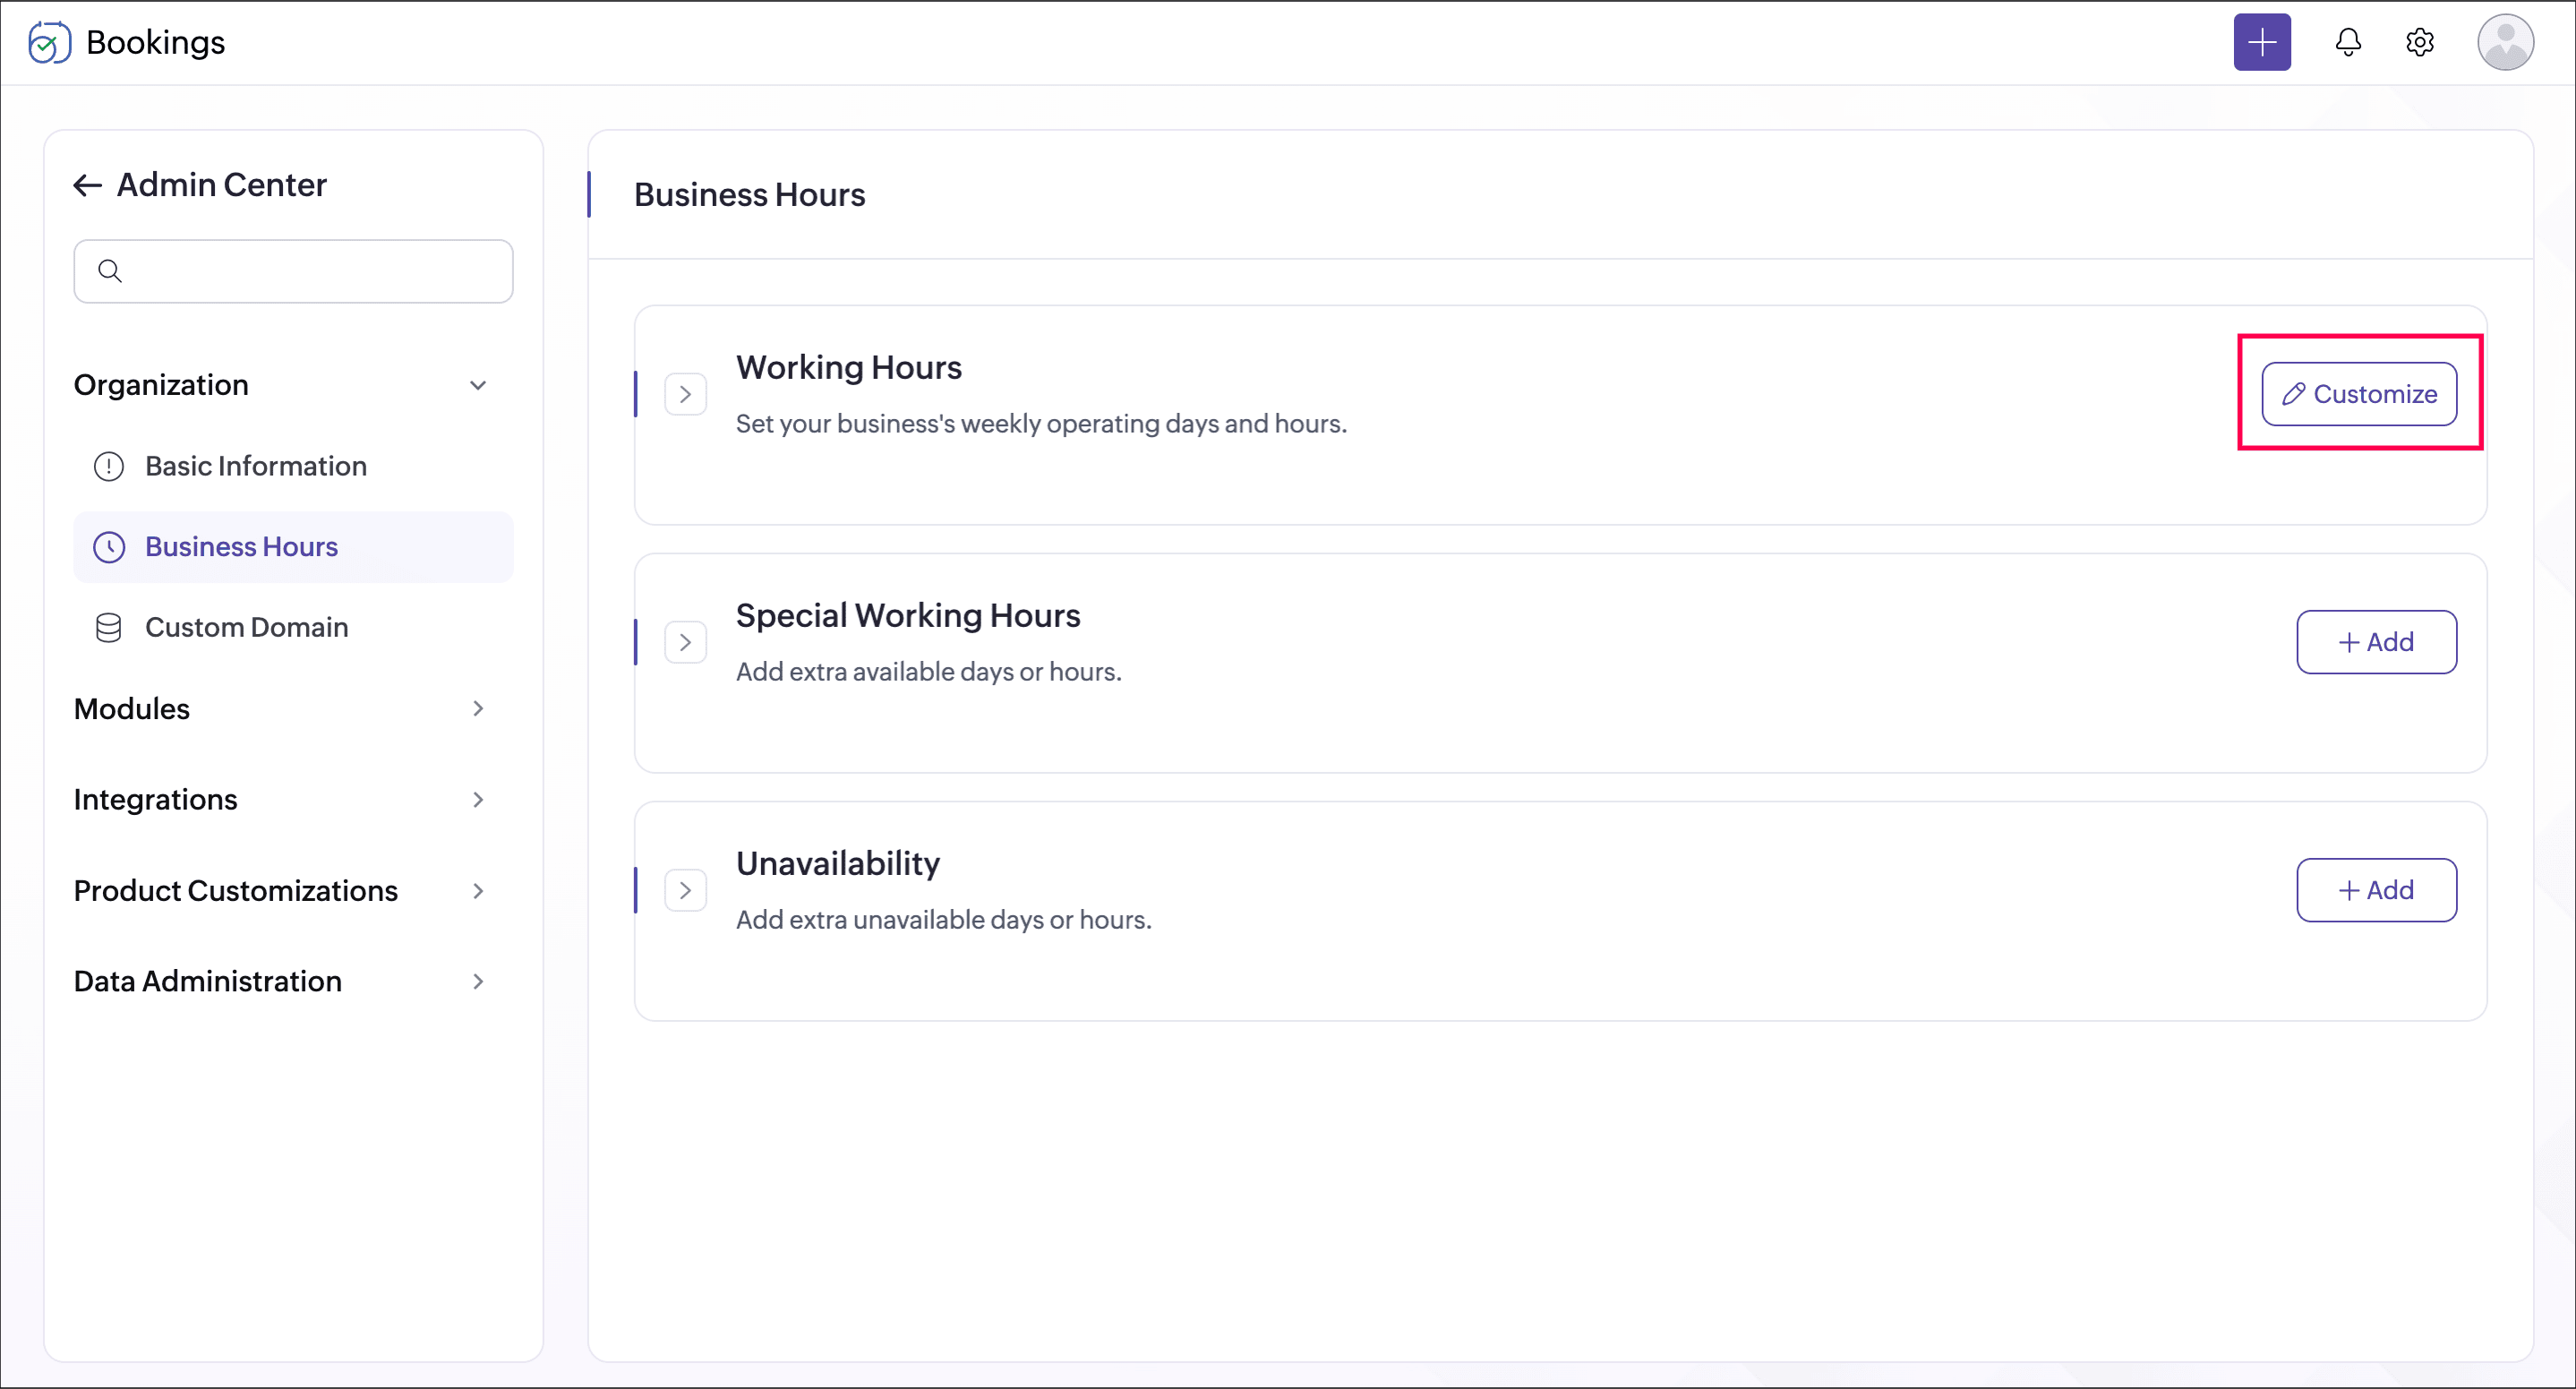
Task: Customize the Working Hours
Action: click(2359, 394)
